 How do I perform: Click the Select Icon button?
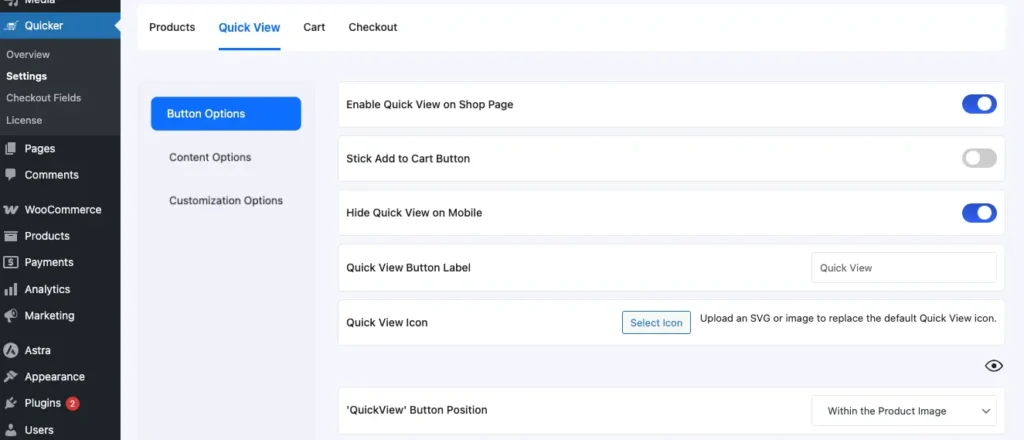click(656, 323)
